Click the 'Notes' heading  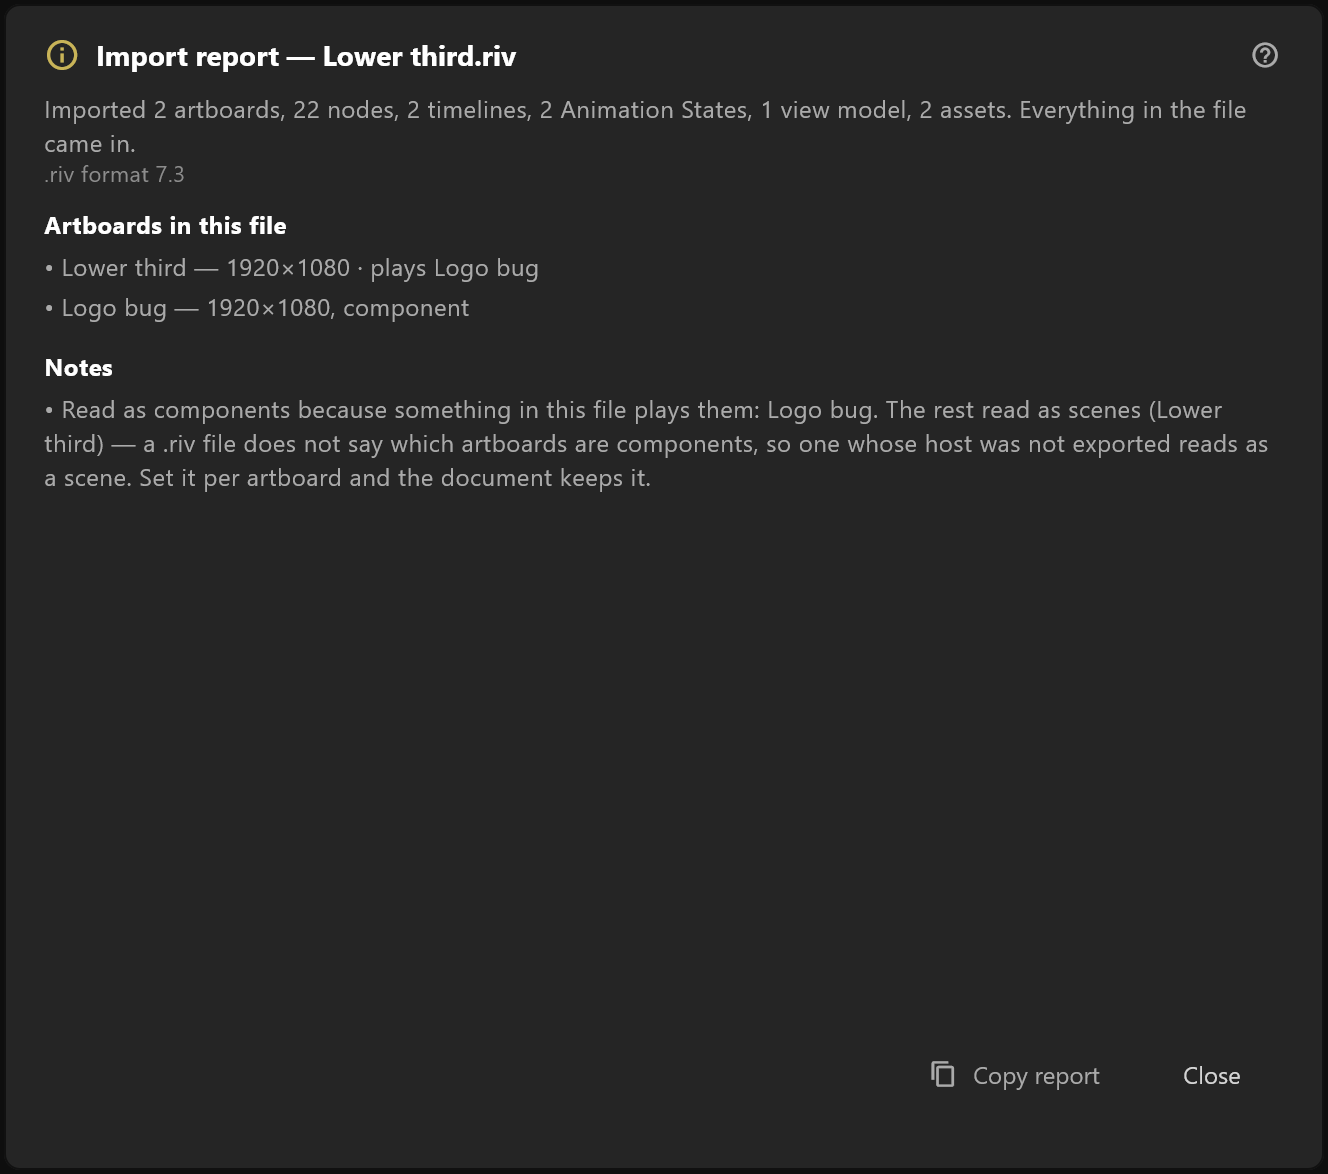78,368
